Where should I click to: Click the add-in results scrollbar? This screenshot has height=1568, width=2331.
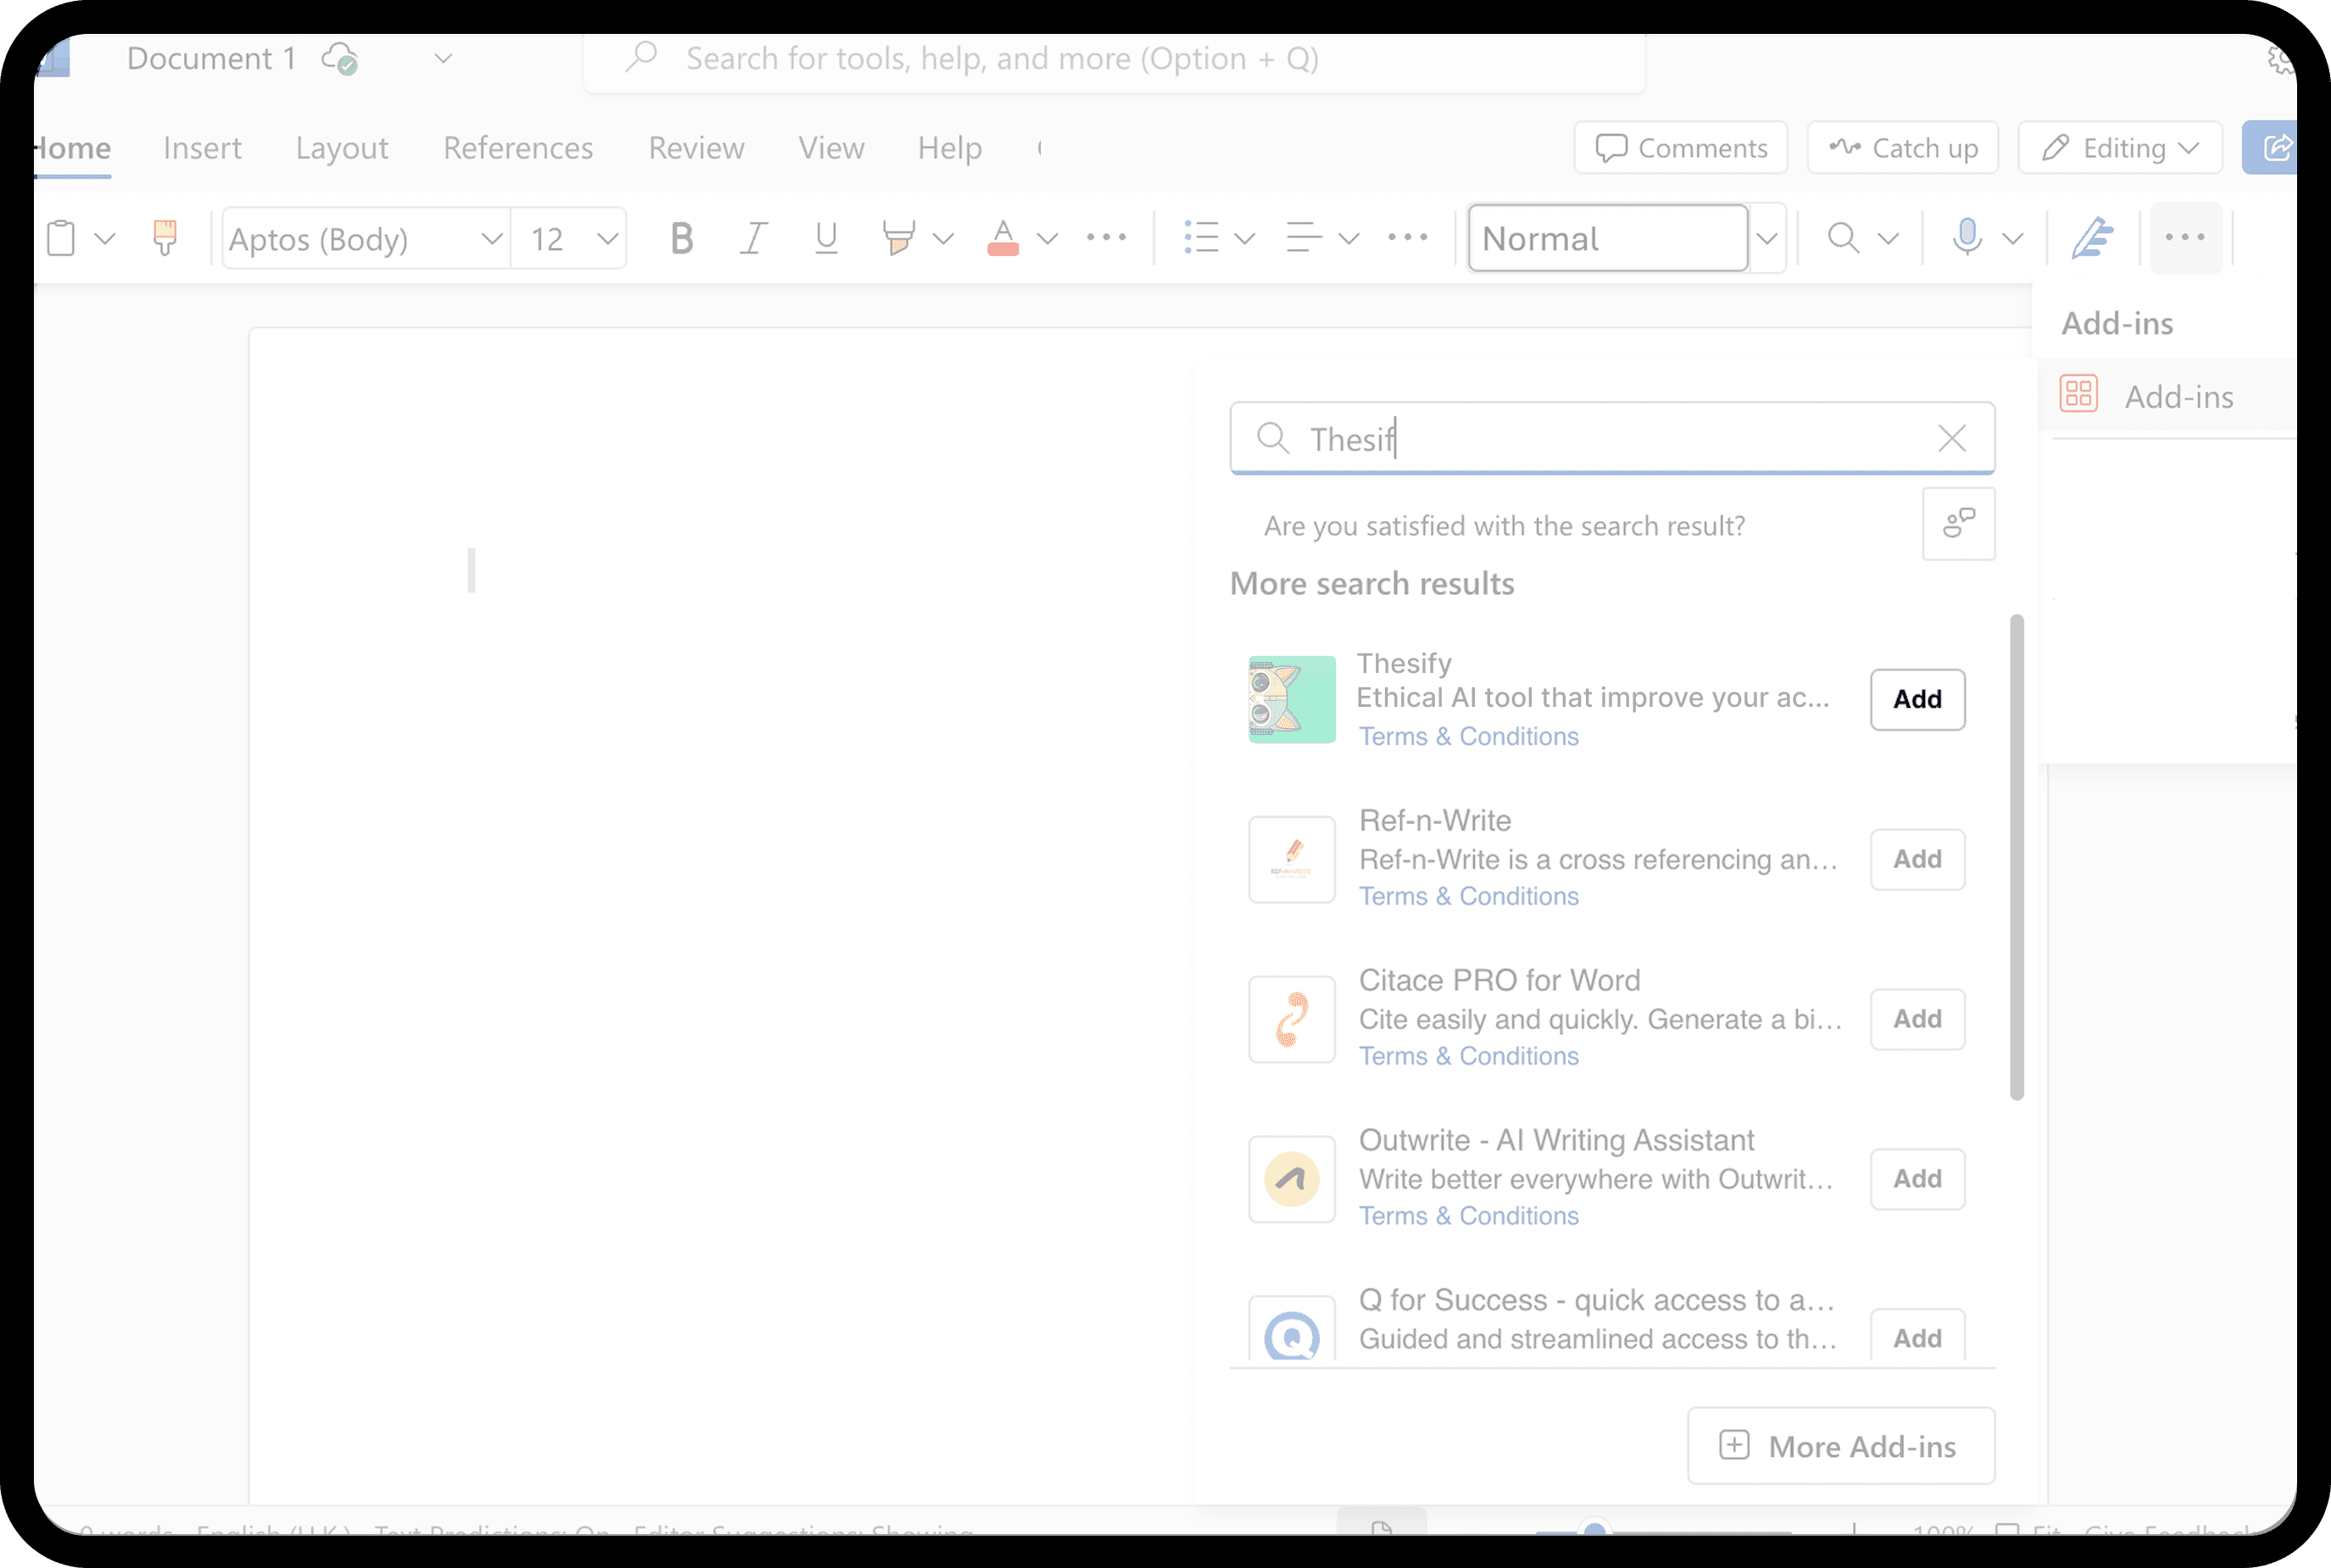coord(2016,857)
